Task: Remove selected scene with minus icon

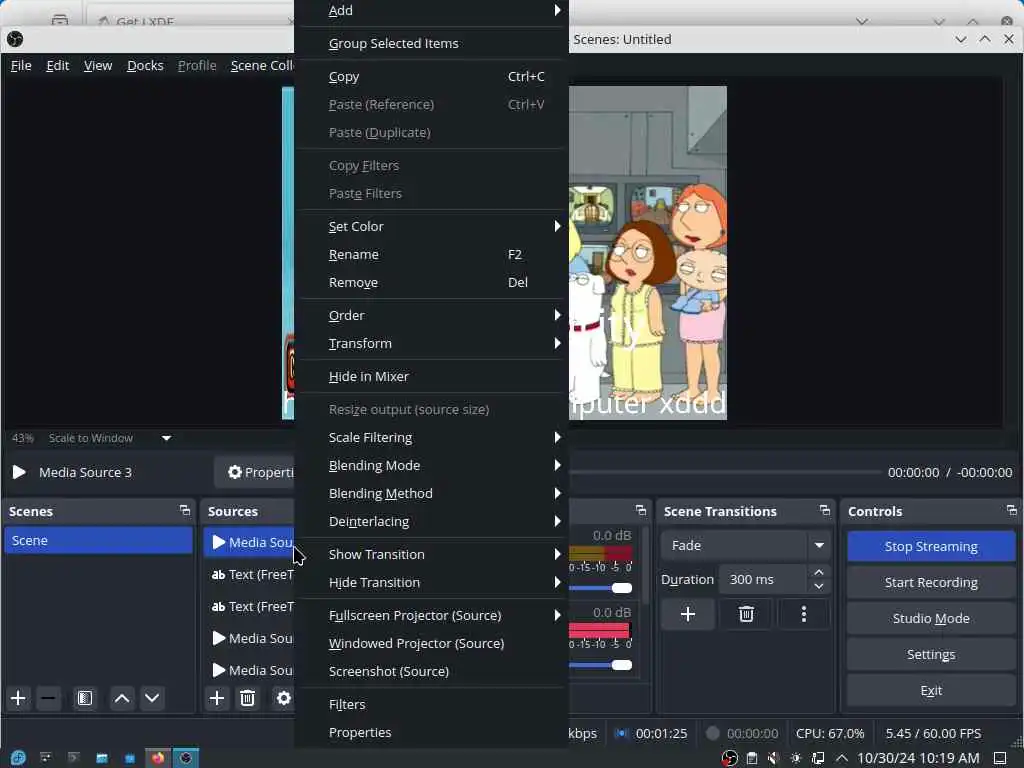Action: tap(48, 698)
